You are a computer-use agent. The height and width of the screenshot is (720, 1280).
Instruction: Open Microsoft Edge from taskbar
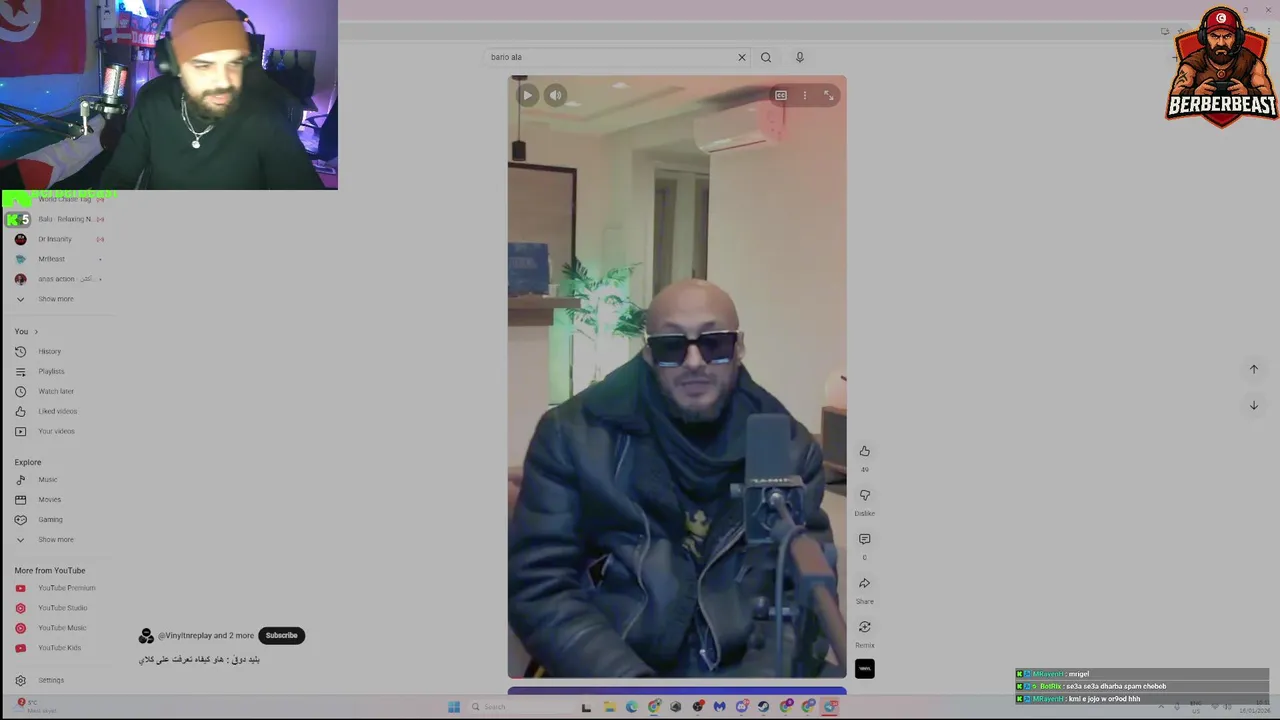coord(631,707)
